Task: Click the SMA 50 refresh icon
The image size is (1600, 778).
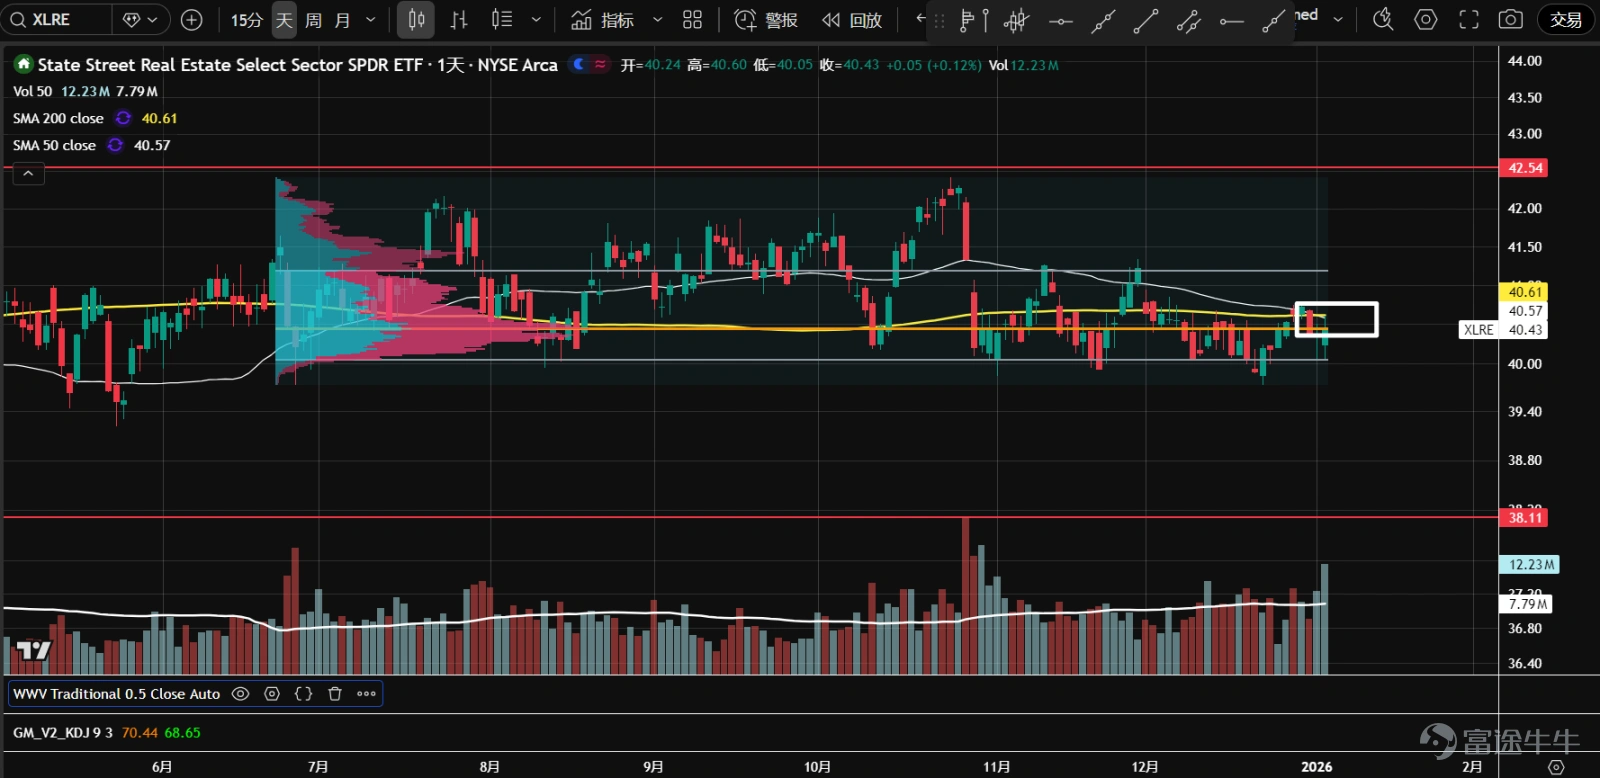Action: coord(116,145)
